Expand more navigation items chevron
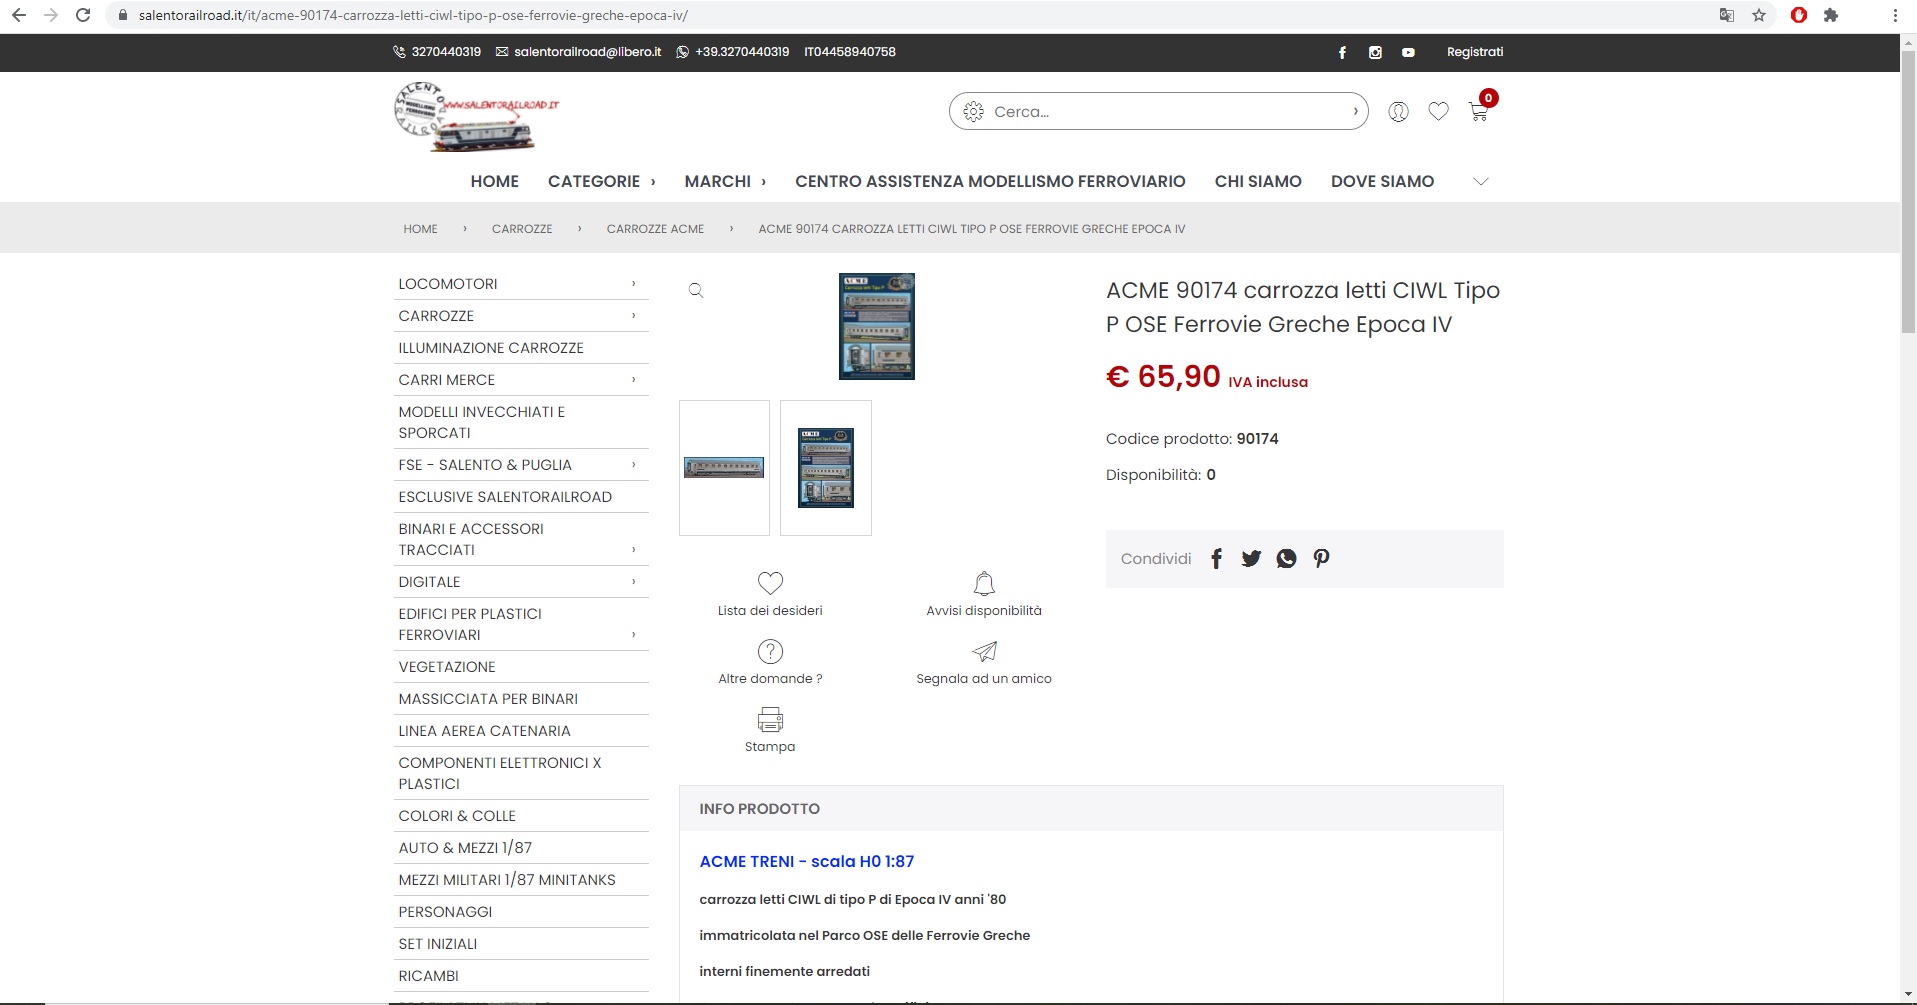The width and height of the screenshot is (1917, 1005). [1481, 181]
